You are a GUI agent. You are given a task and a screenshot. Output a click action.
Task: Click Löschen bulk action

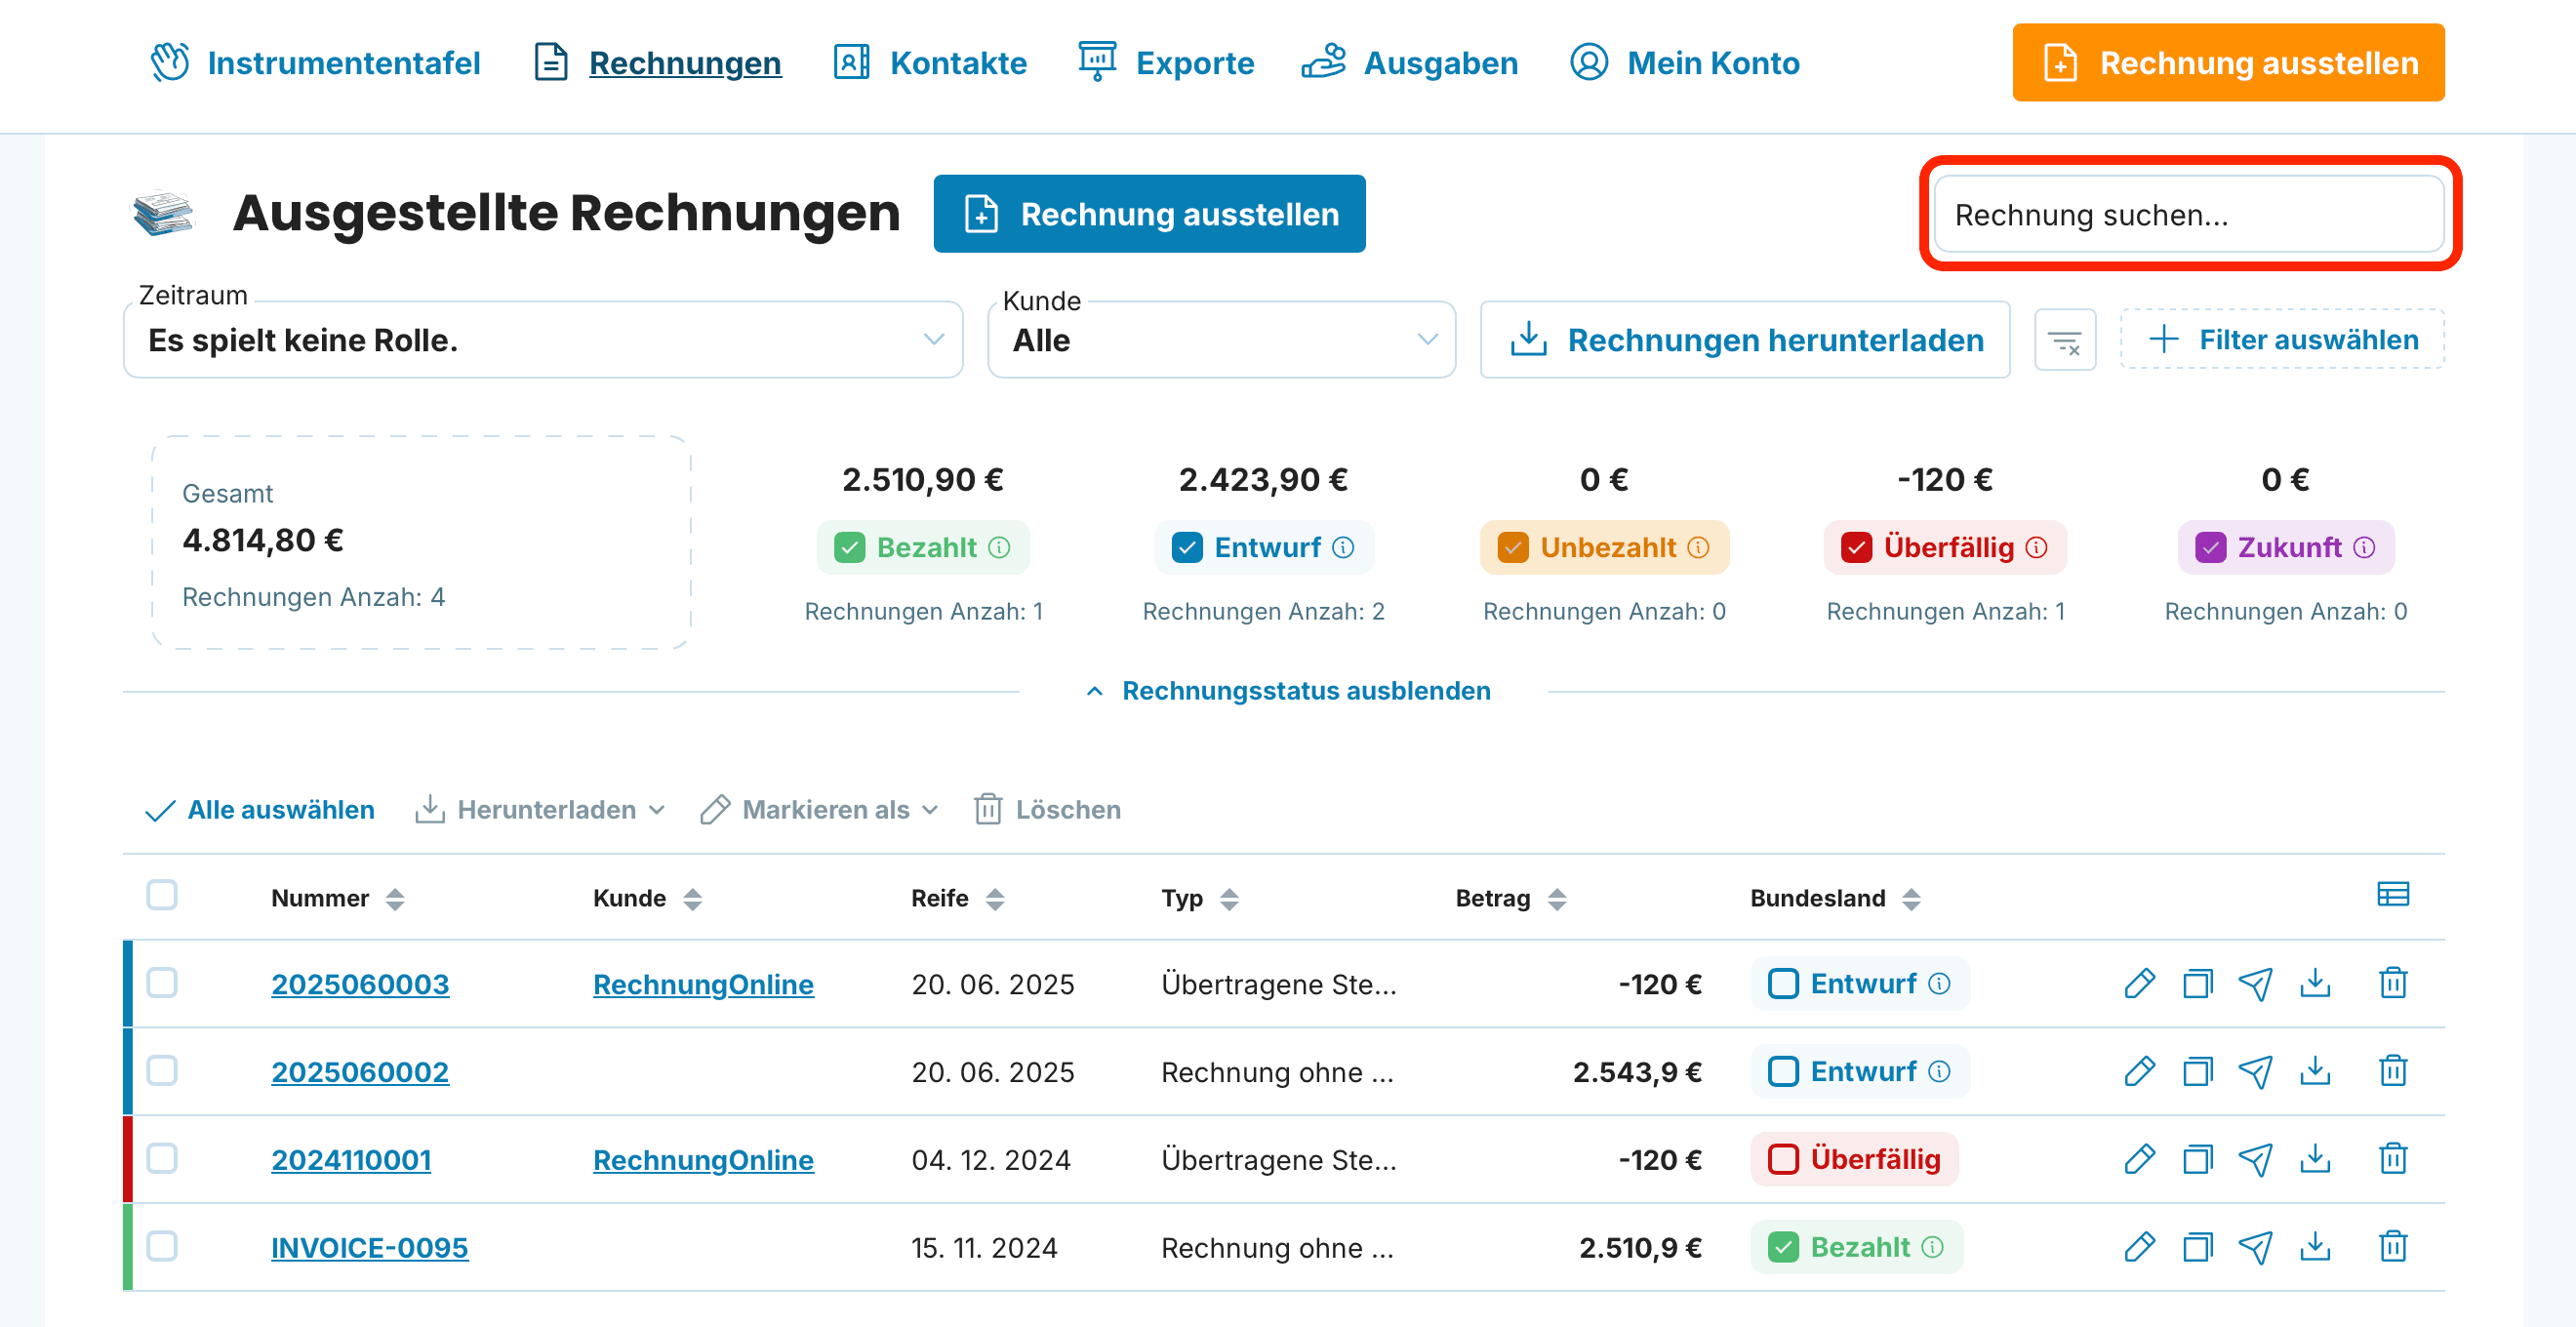pos(1047,810)
